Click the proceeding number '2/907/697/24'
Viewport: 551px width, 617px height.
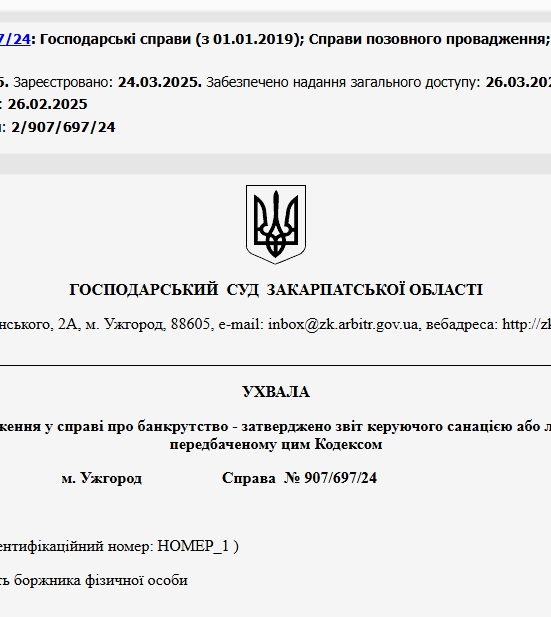[63, 127]
